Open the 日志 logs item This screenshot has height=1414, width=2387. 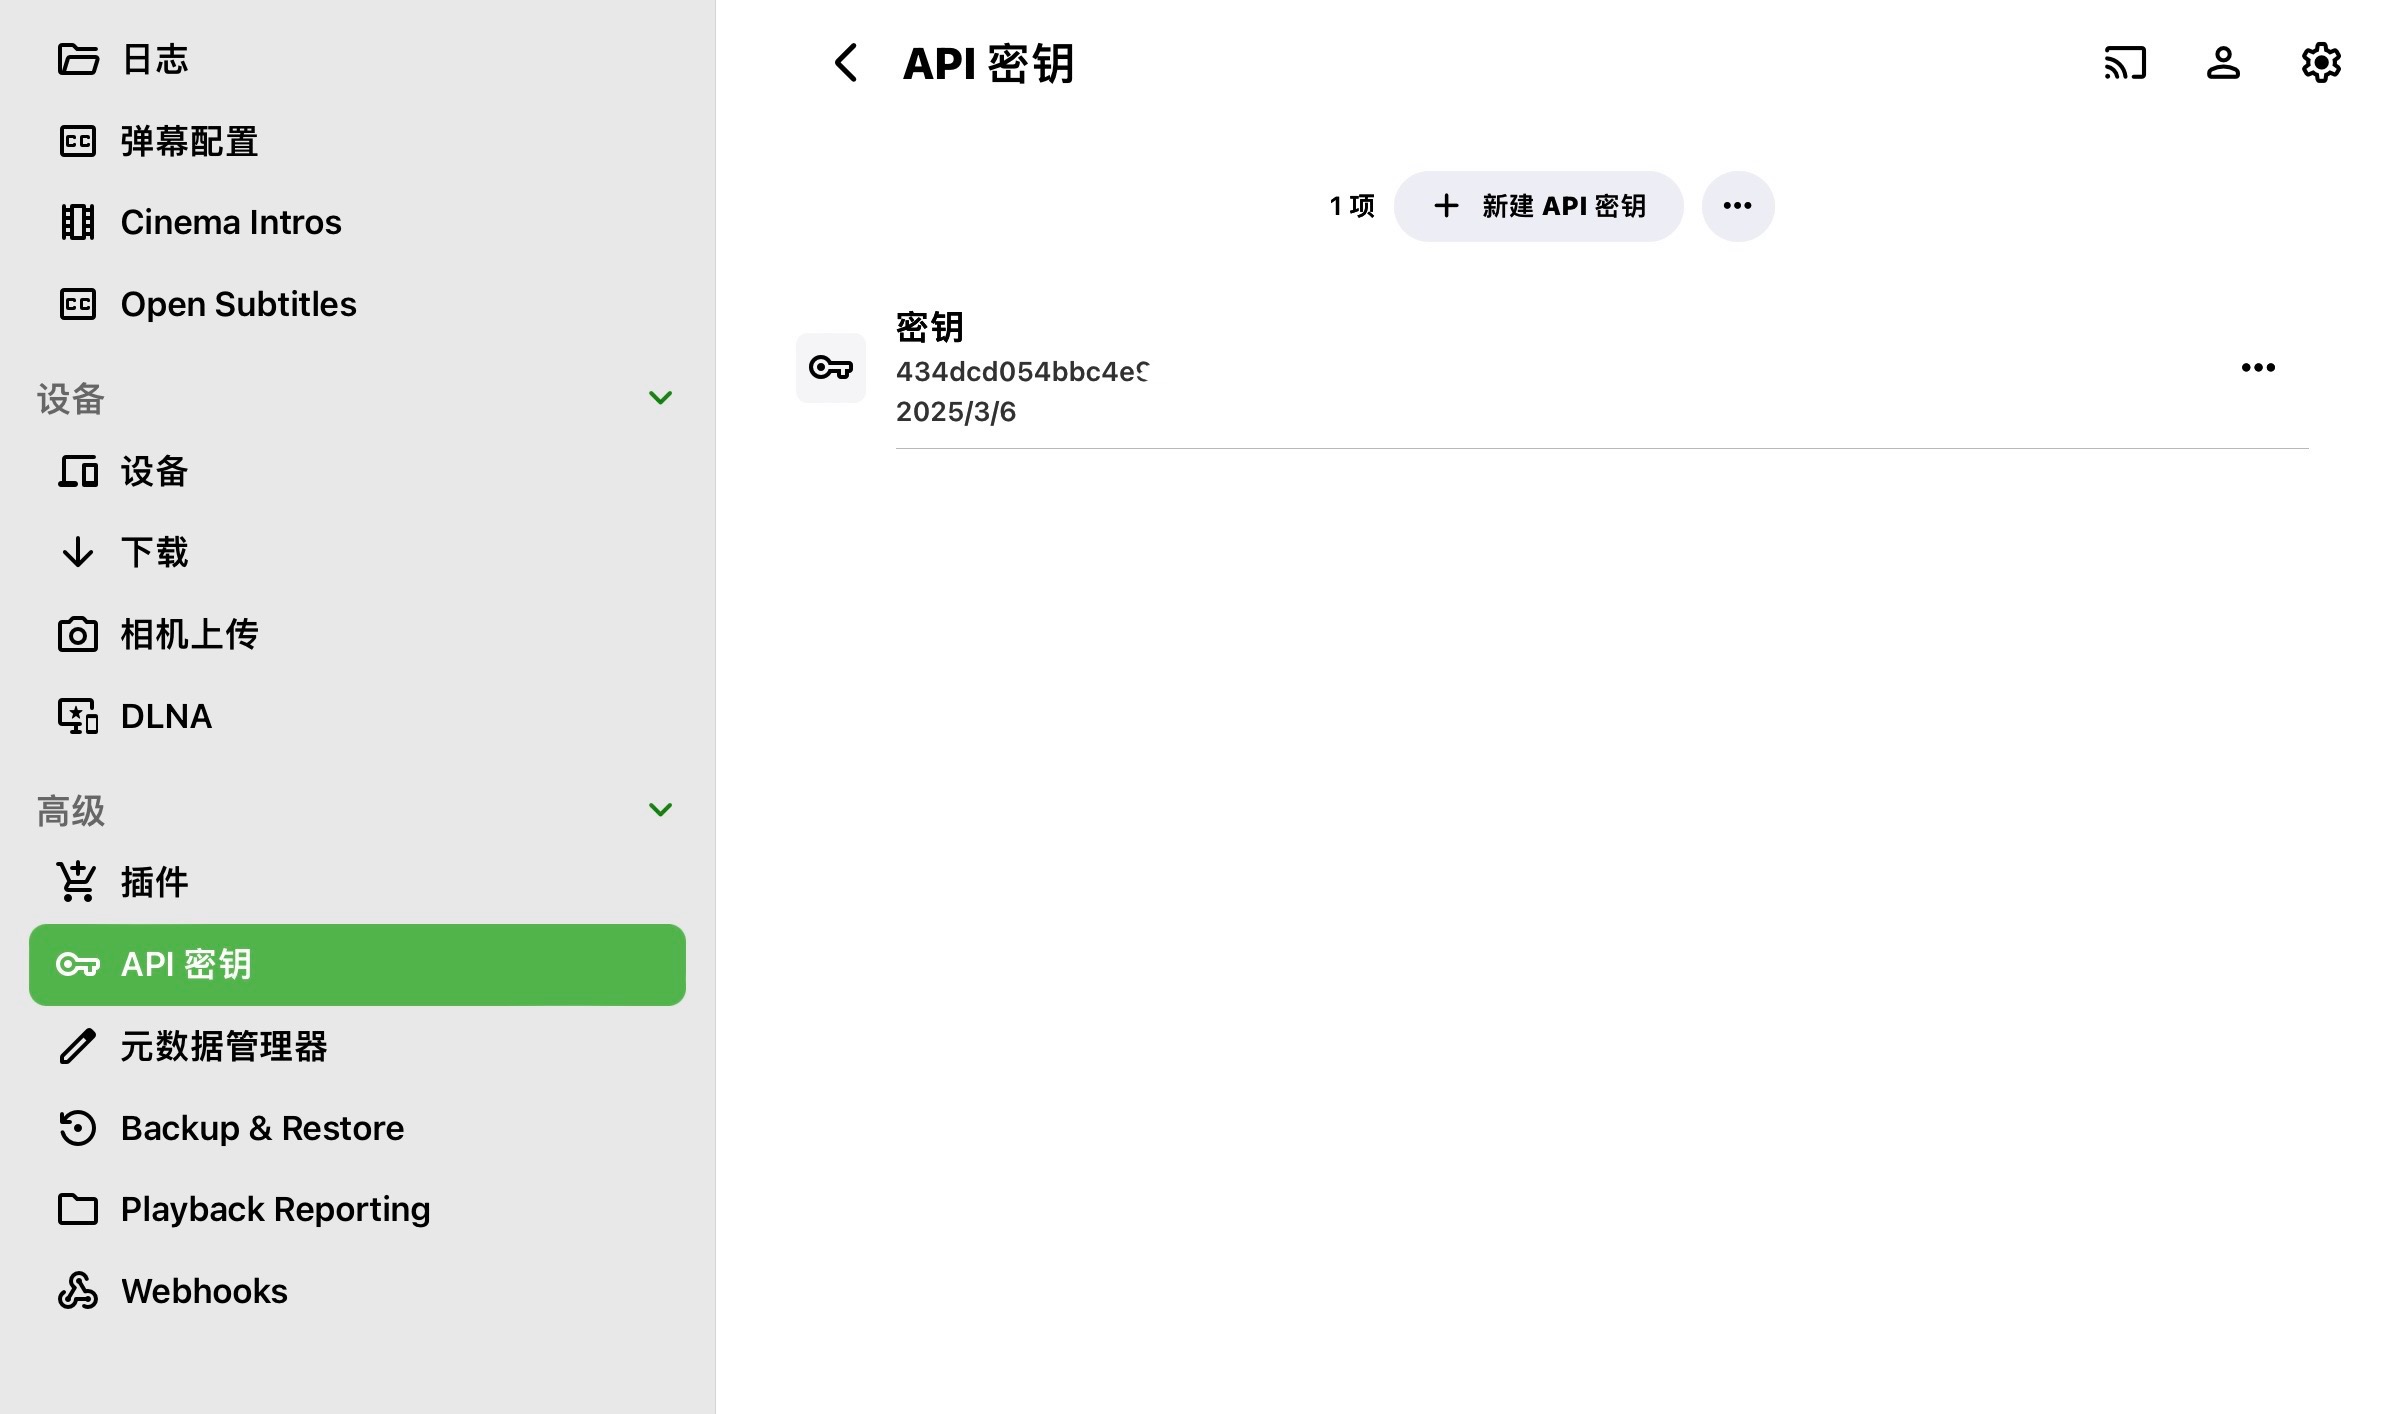point(154,60)
